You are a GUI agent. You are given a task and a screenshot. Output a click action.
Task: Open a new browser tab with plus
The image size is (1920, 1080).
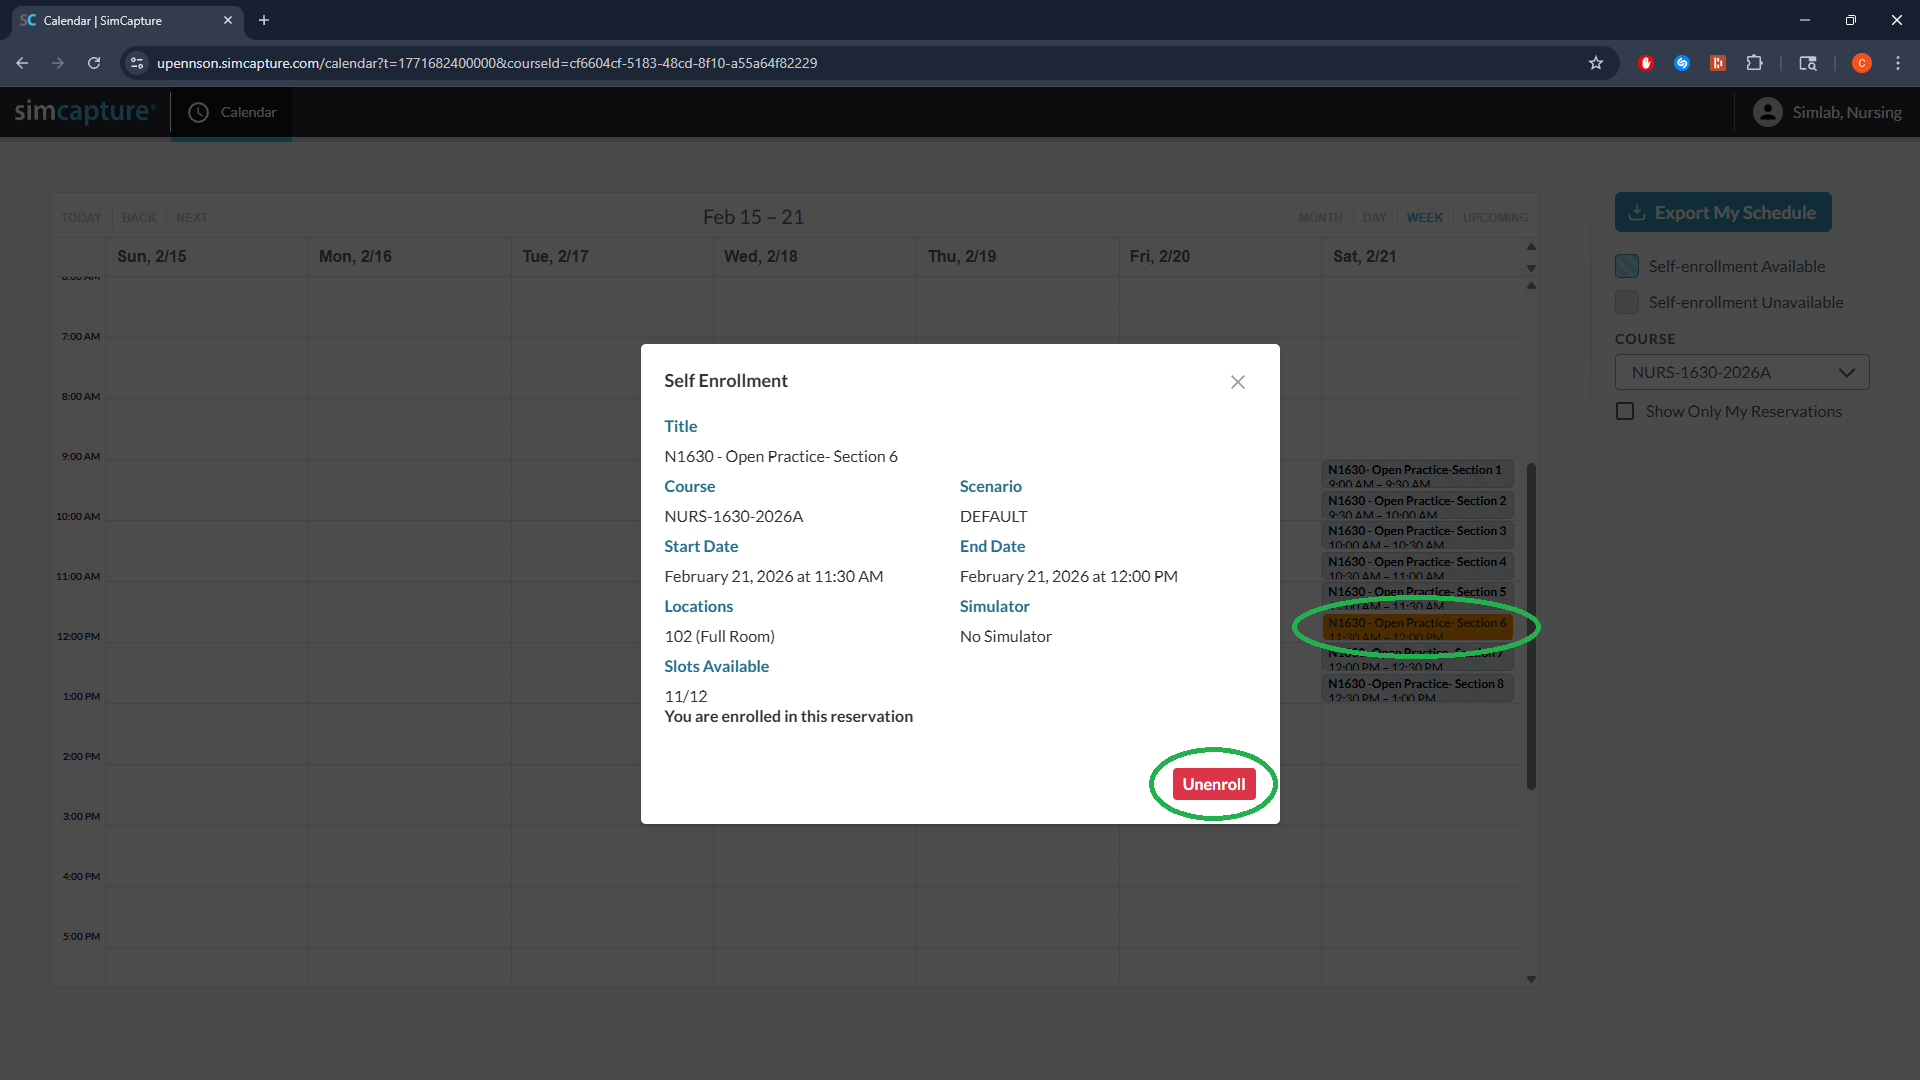point(264,20)
